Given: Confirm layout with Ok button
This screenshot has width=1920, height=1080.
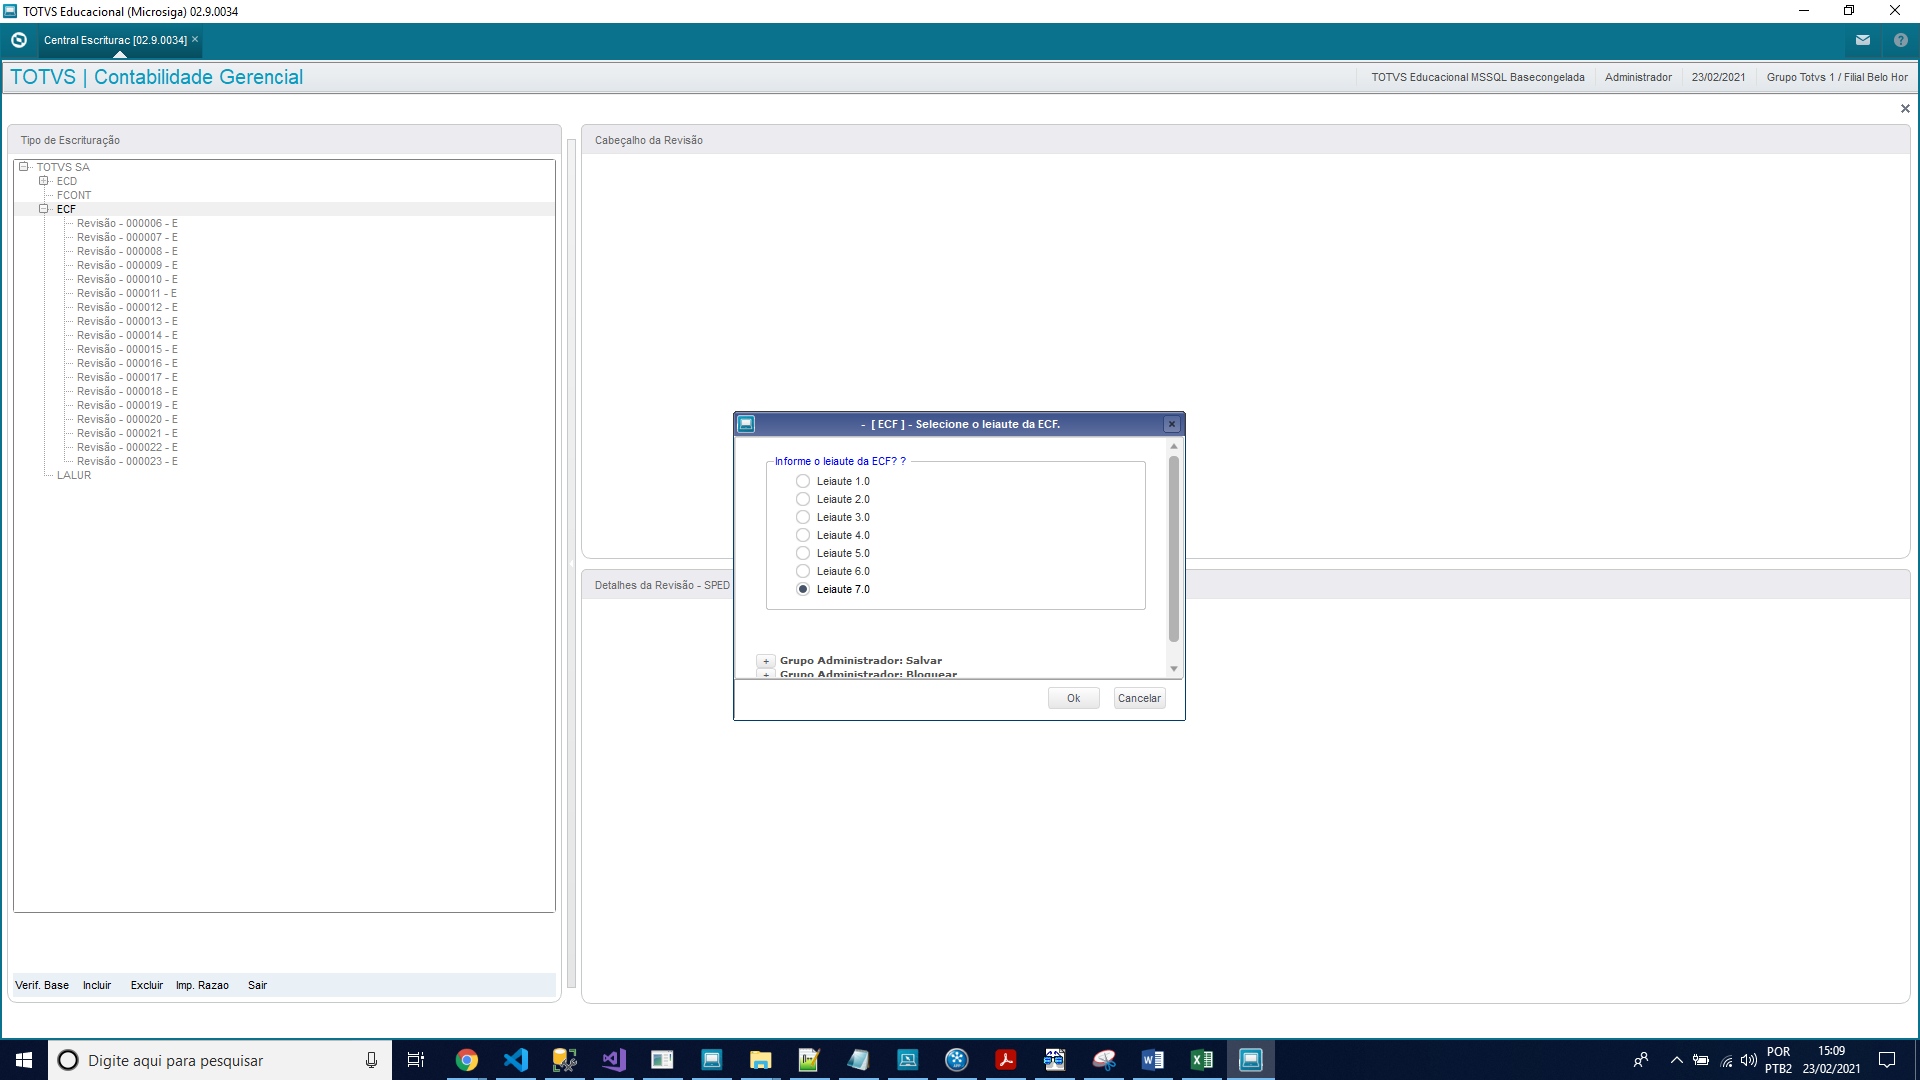Looking at the screenshot, I should point(1073,698).
